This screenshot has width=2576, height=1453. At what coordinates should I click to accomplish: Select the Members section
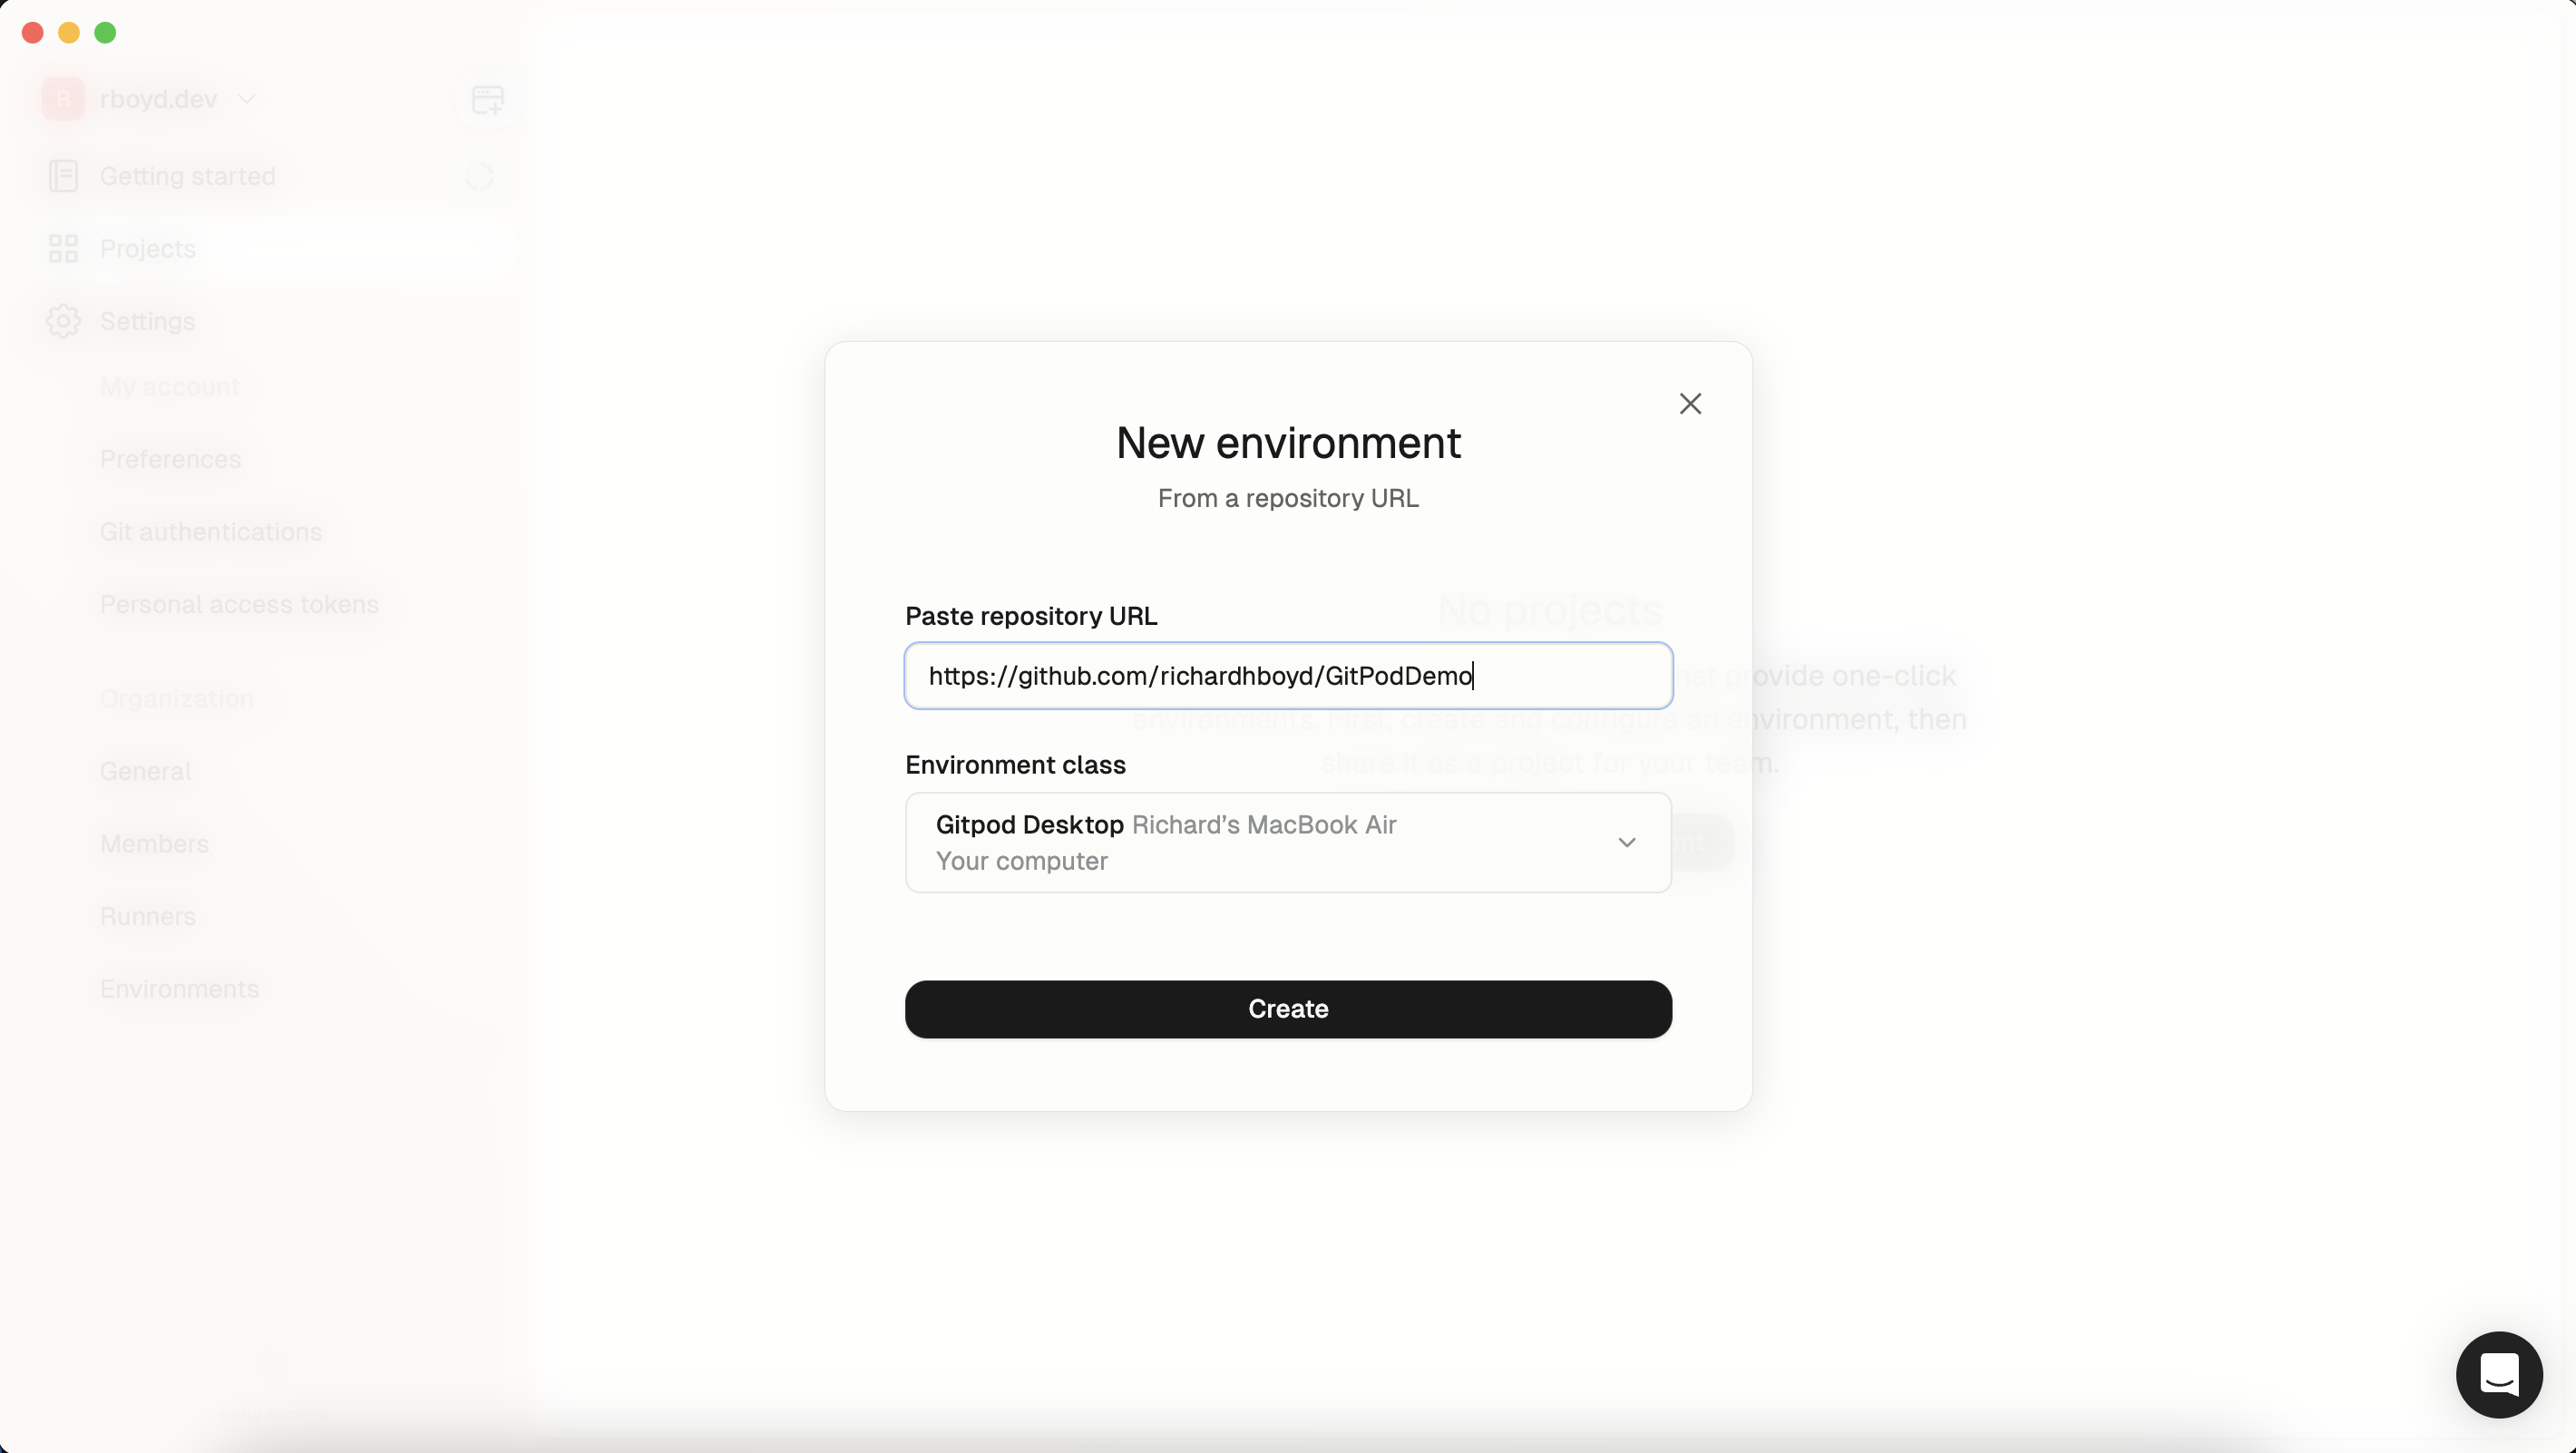(x=155, y=843)
